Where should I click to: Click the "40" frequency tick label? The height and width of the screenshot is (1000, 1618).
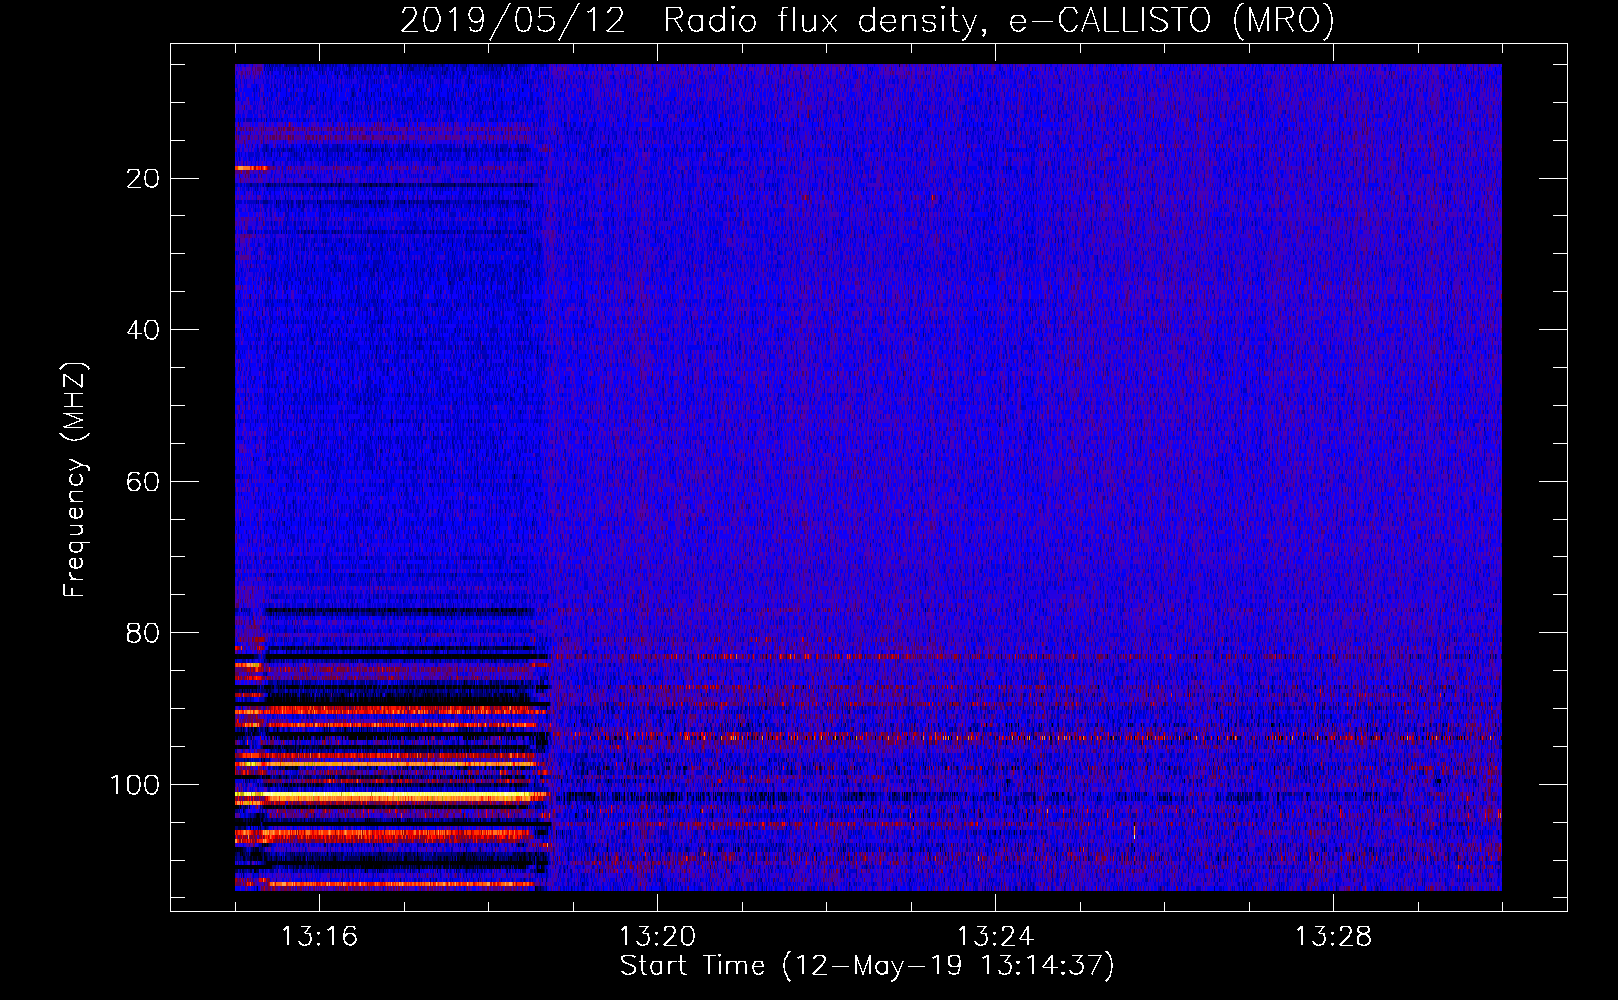144,330
